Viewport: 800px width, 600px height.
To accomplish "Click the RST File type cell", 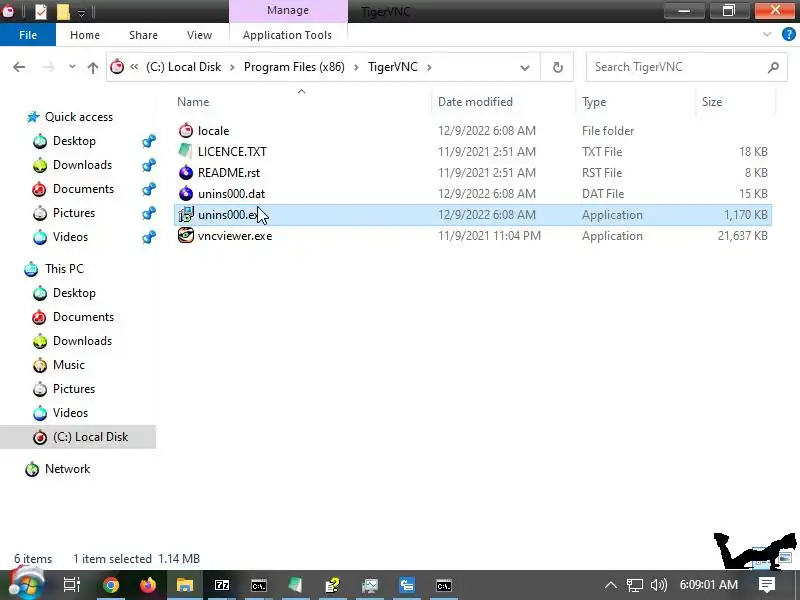I will (602, 172).
